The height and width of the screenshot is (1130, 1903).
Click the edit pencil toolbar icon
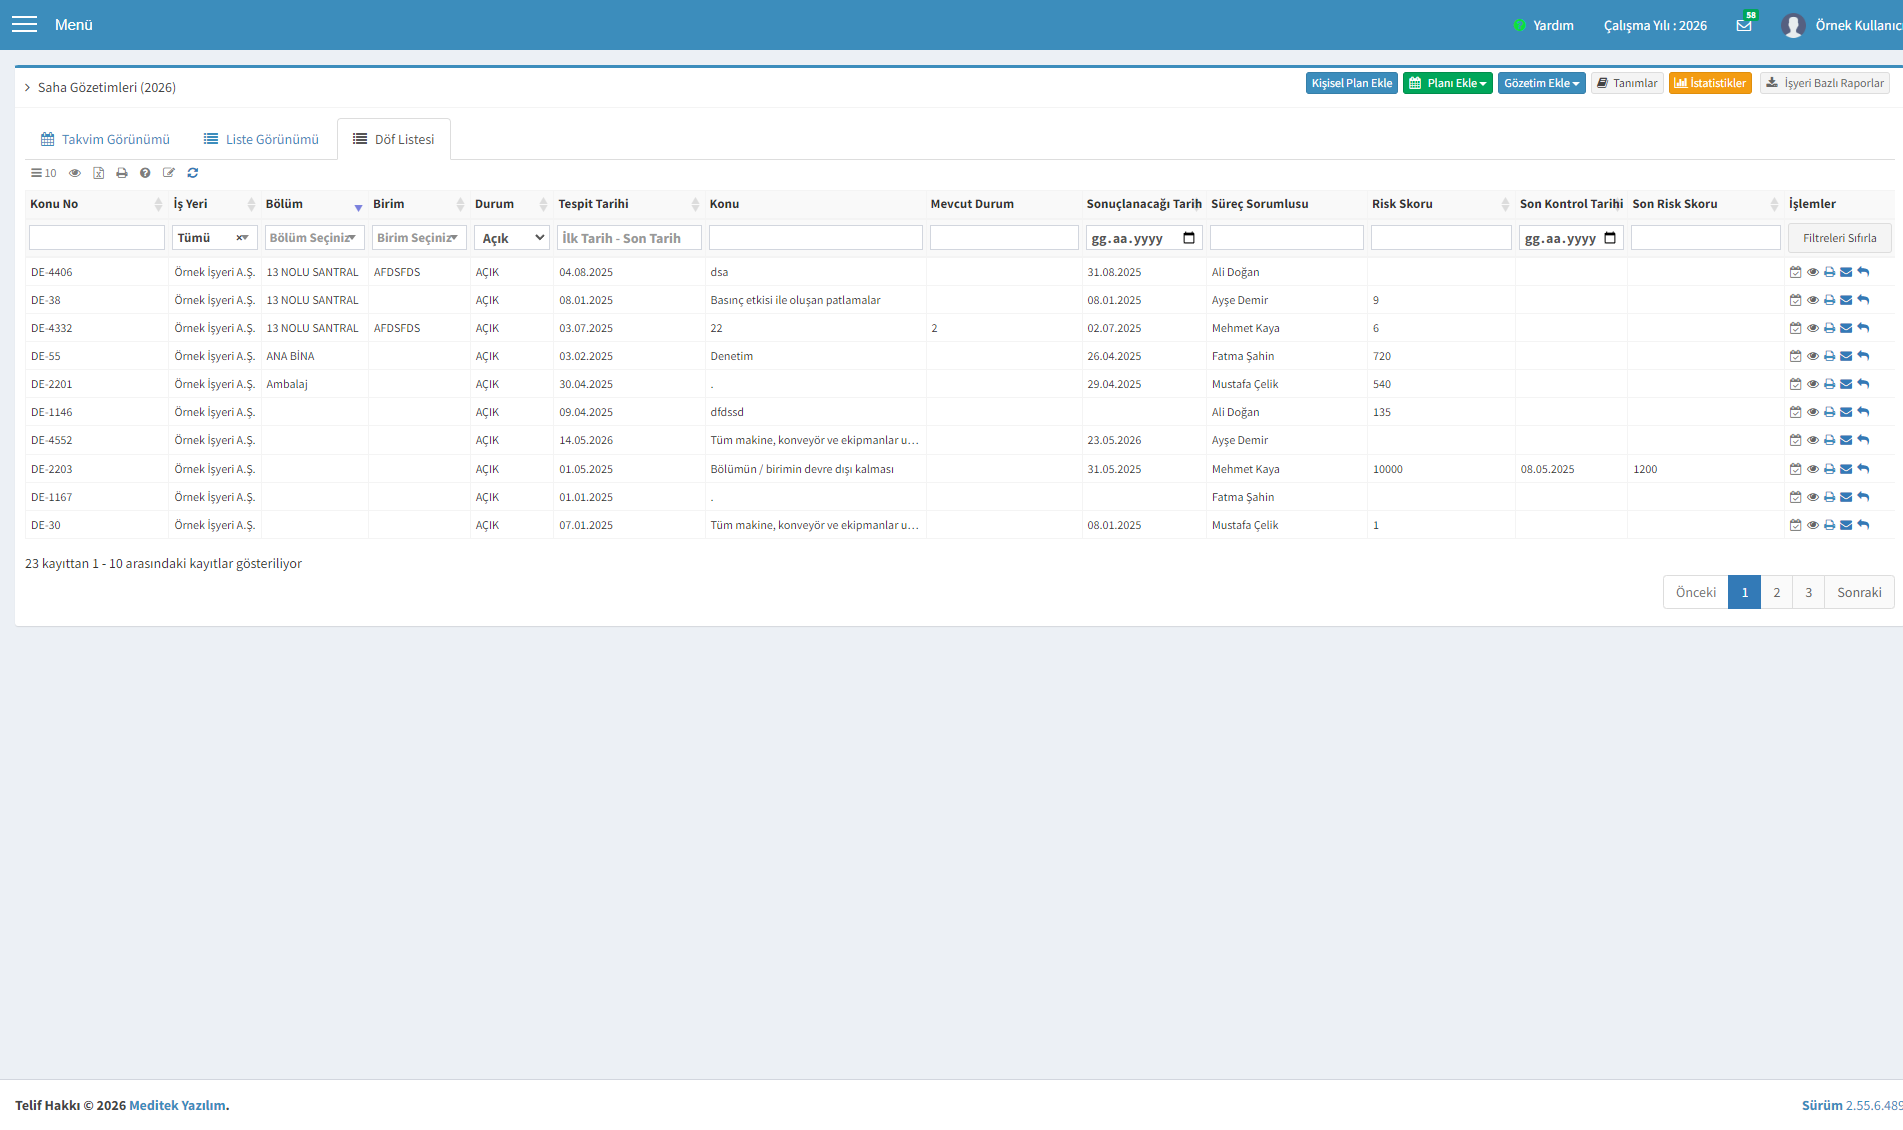(169, 173)
